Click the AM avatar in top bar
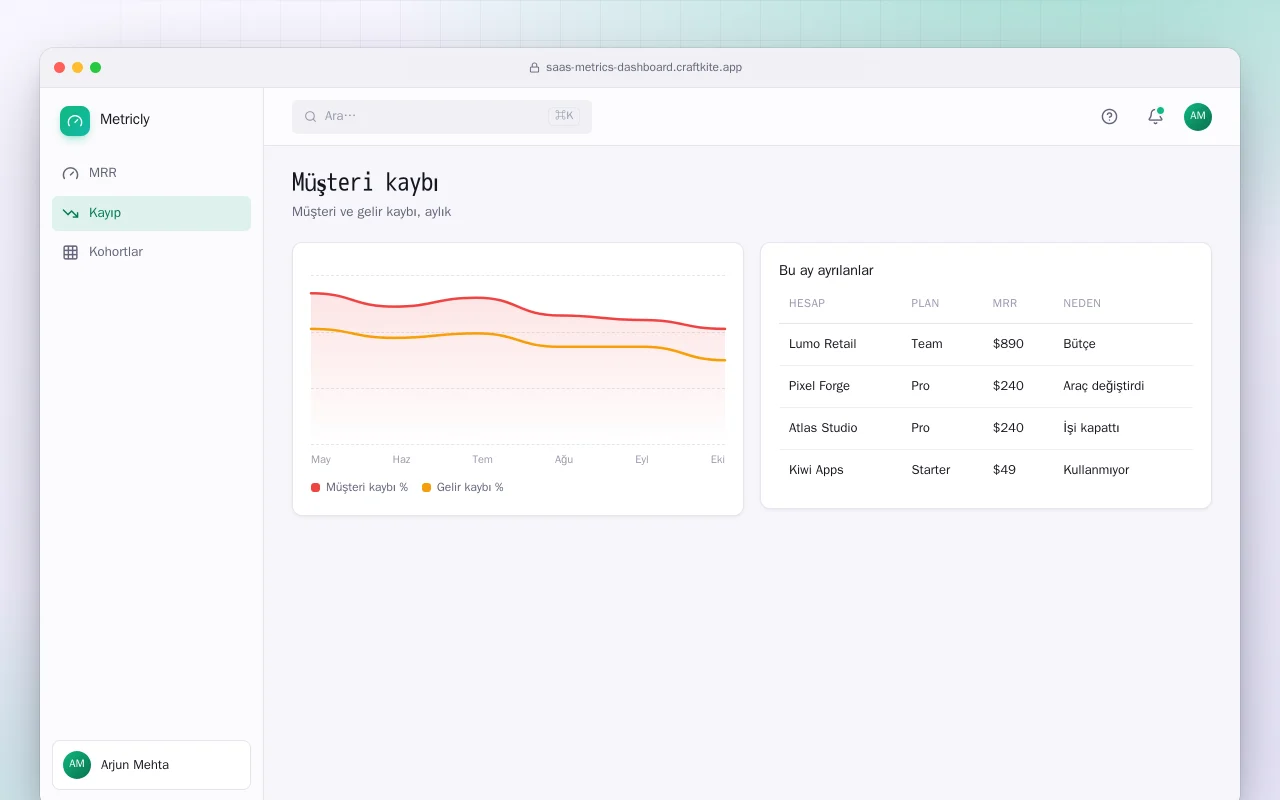This screenshot has width=1280, height=800. [x=1198, y=116]
